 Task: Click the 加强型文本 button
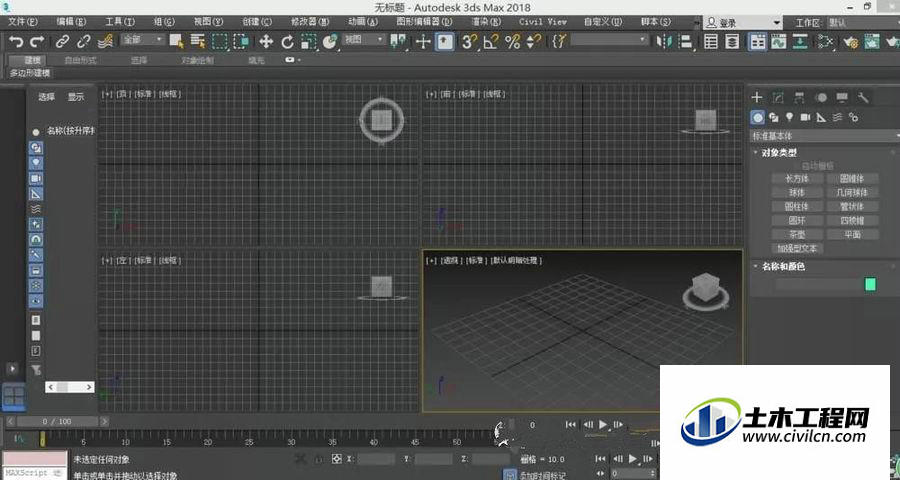point(797,248)
